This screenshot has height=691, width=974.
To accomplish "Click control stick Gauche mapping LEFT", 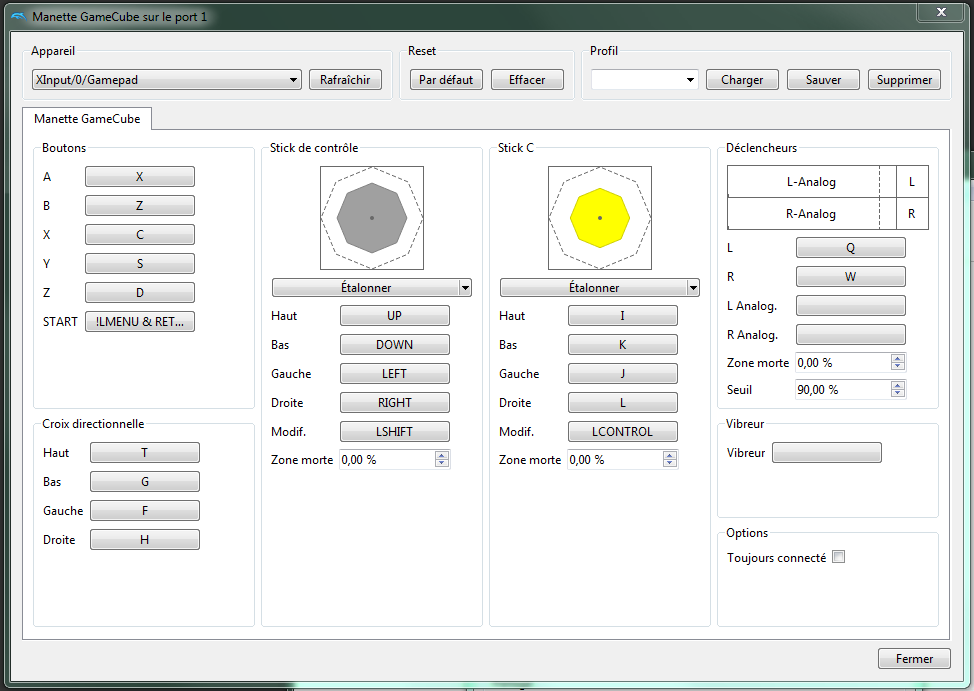I will (394, 373).
